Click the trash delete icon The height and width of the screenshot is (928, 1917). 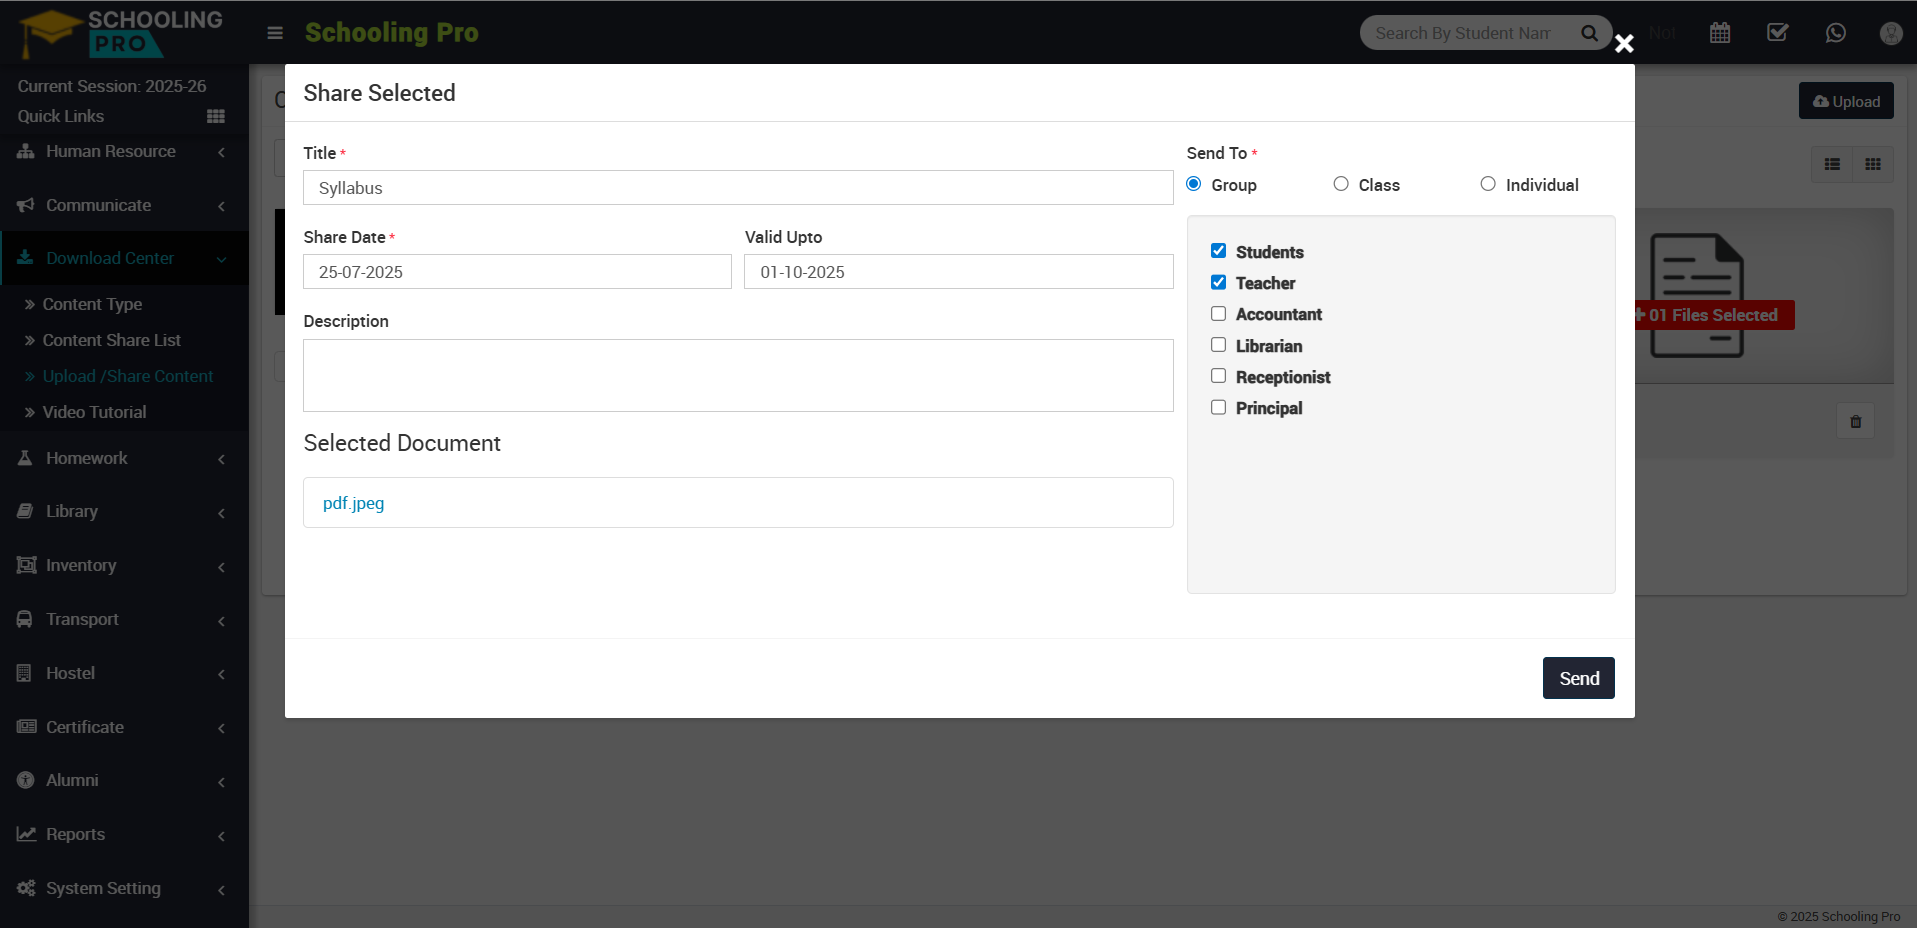1856,421
